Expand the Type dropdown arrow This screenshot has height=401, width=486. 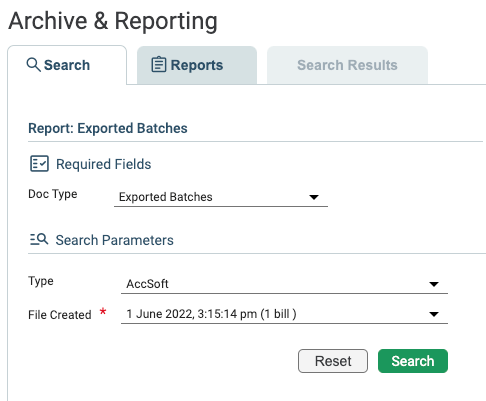coord(434,284)
